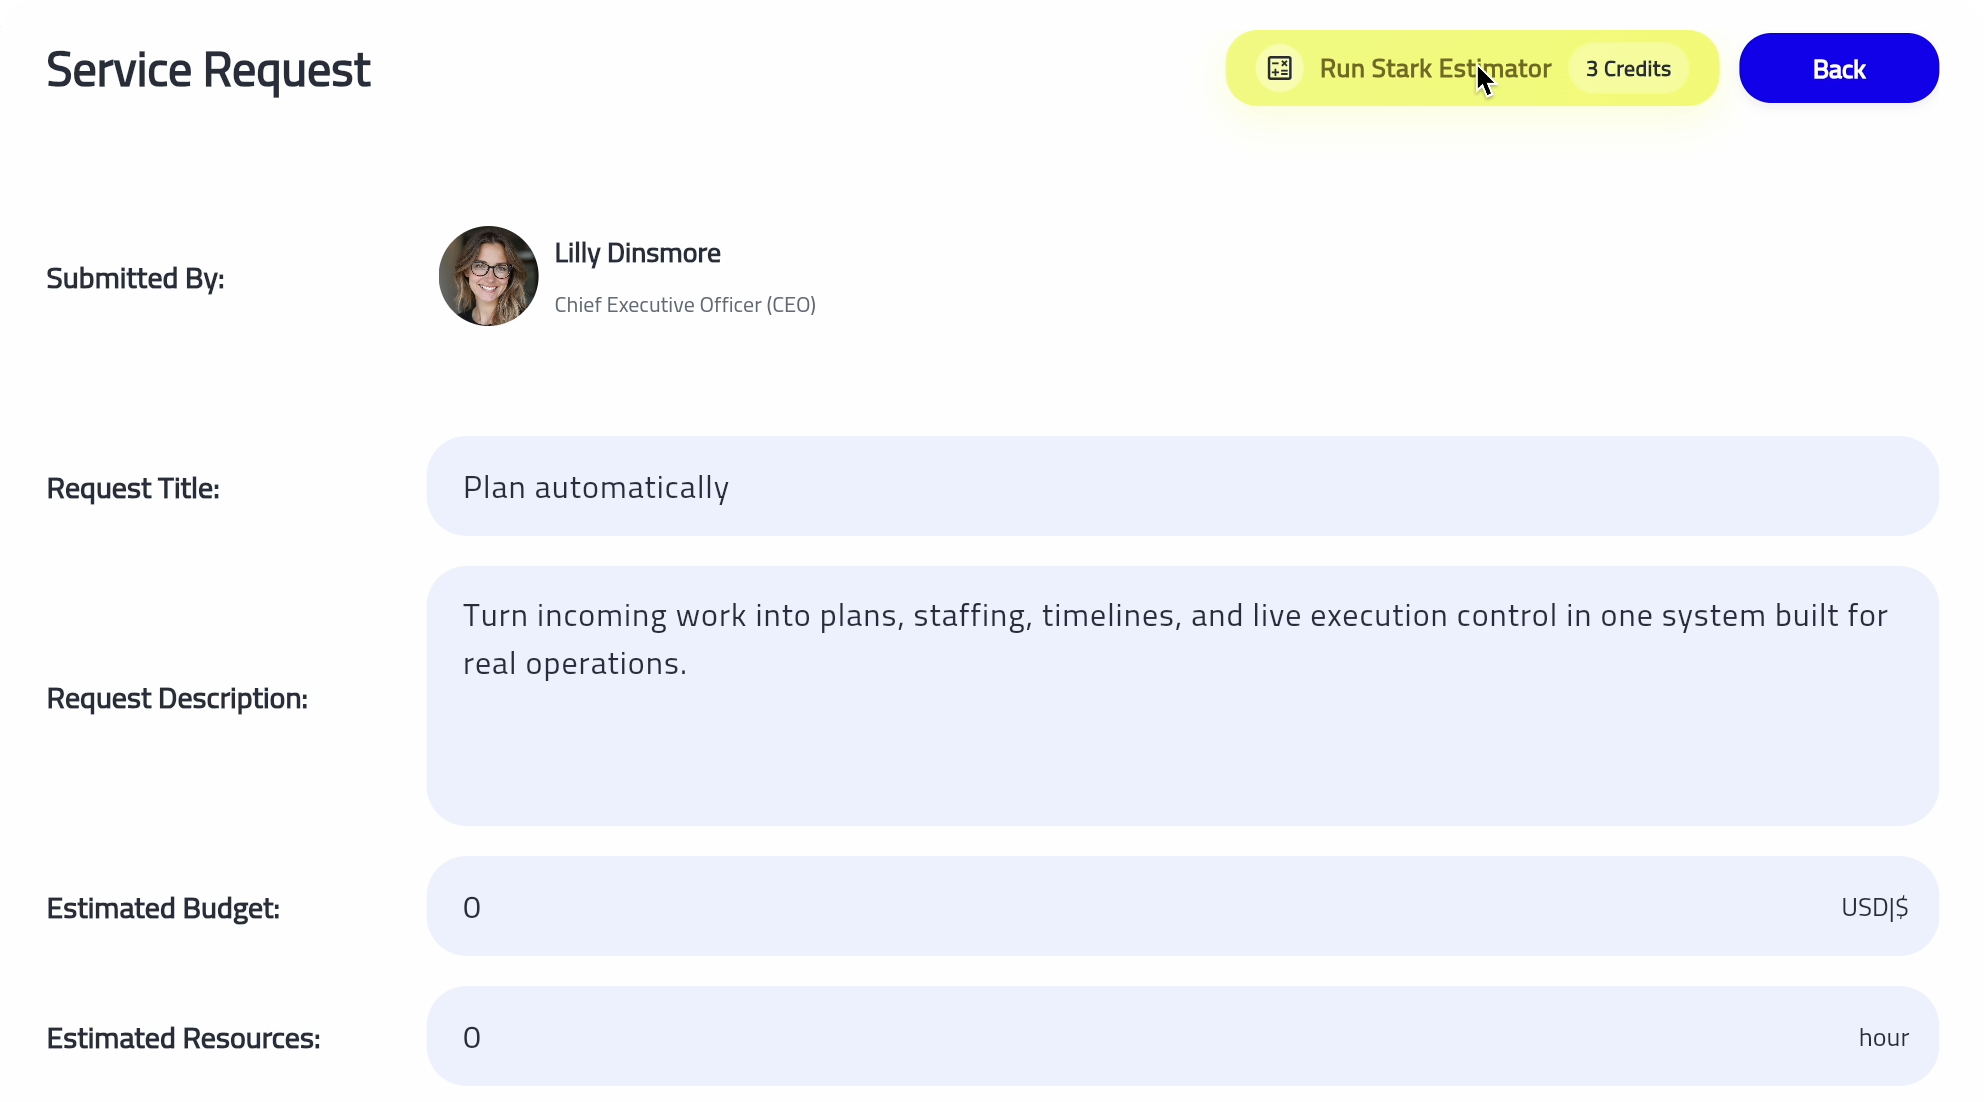
Task: Click the Estimated Resources label
Action: (183, 1038)
